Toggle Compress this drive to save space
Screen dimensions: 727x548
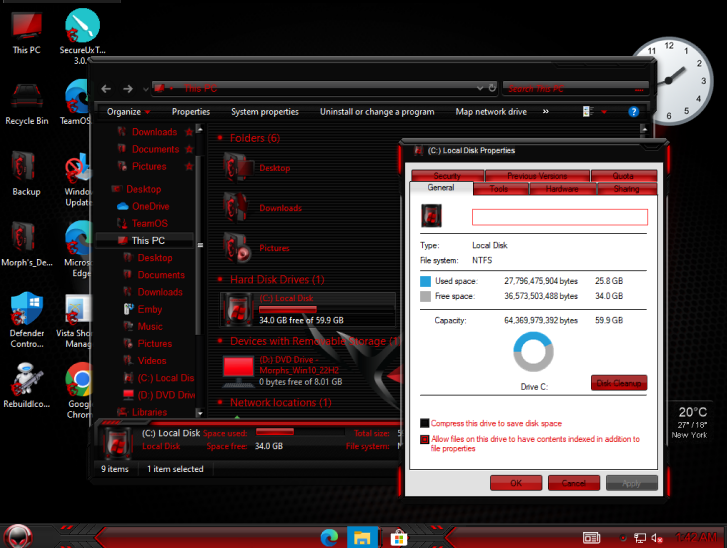pos(425,423)
